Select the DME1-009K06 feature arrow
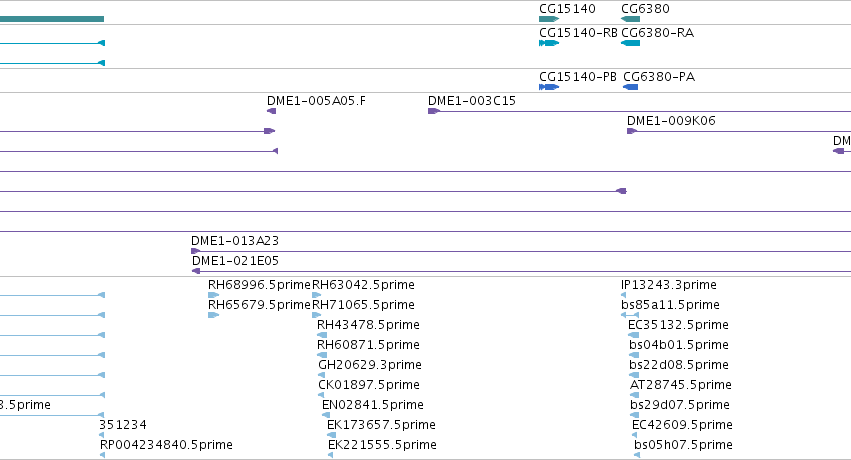The height and width of the screenshot is (460, 851). coord(632,131)
